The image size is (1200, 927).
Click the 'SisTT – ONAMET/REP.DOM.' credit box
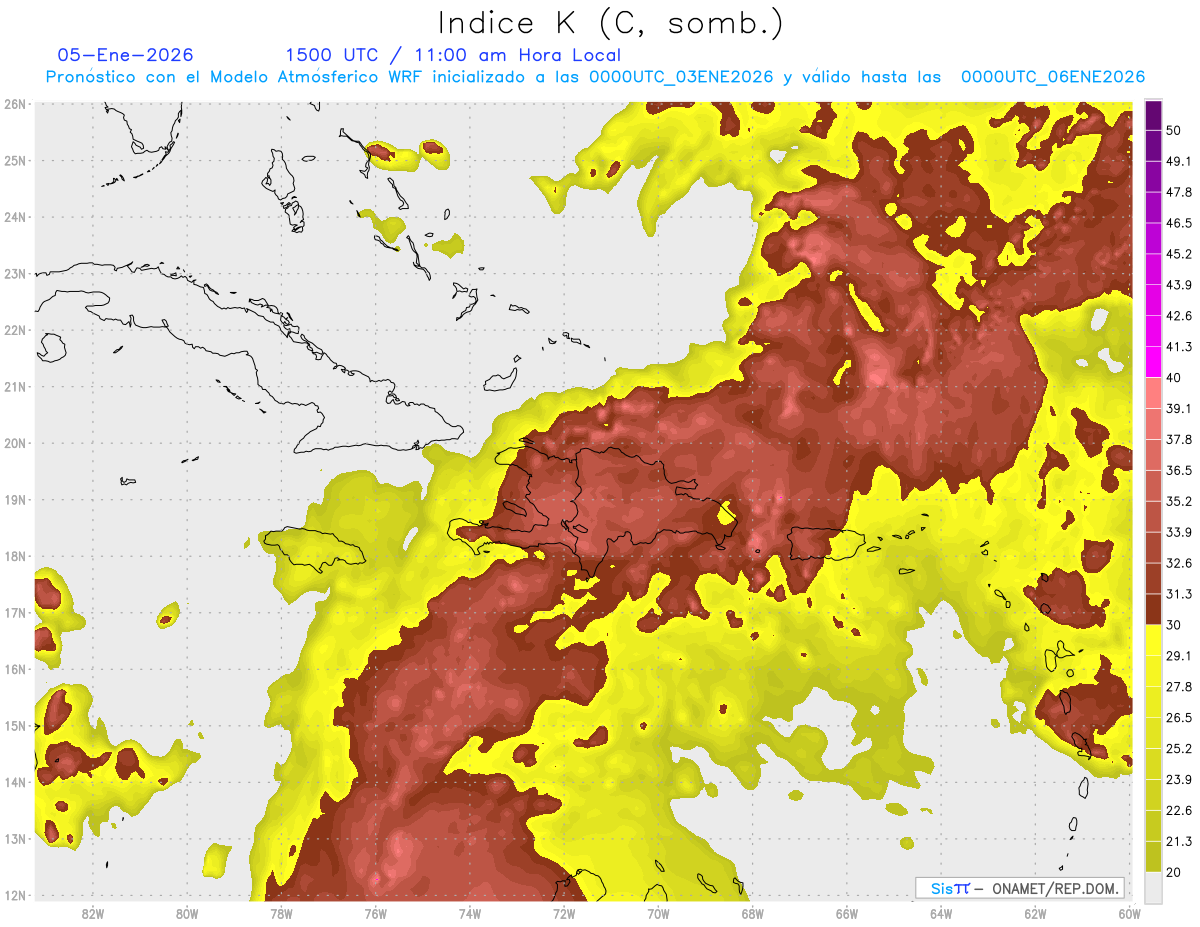[x=1020, y=888]
